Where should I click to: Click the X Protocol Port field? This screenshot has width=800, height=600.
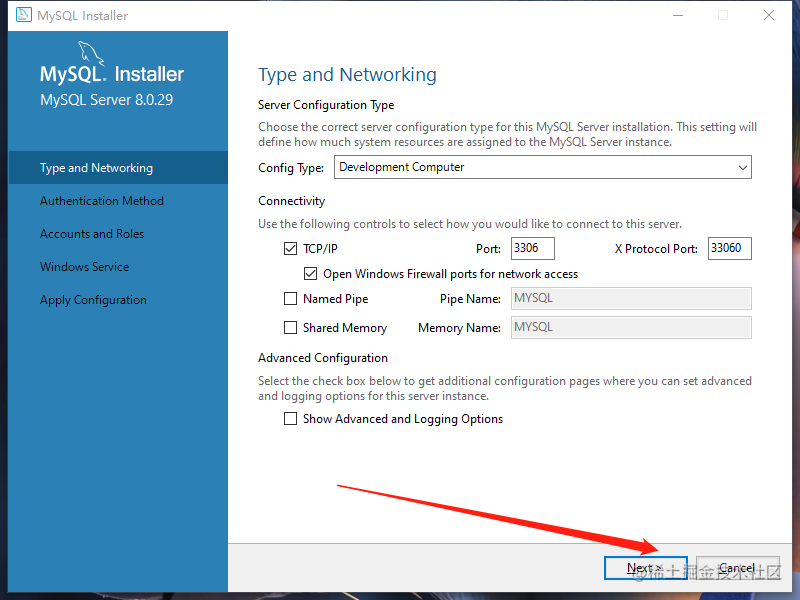point(730,248)
